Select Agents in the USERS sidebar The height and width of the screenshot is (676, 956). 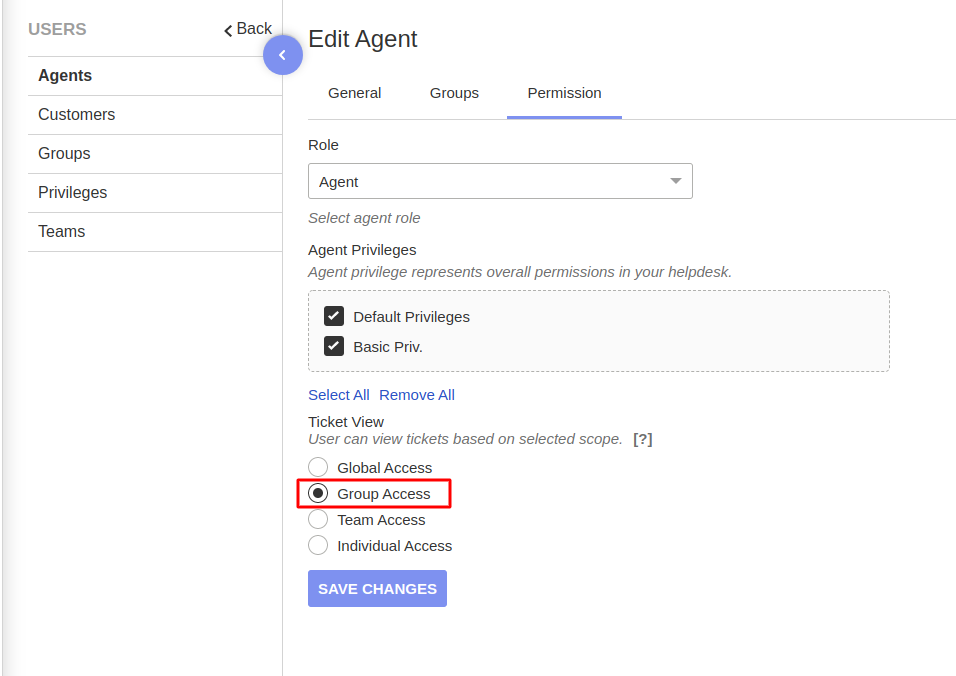(64, 75)
